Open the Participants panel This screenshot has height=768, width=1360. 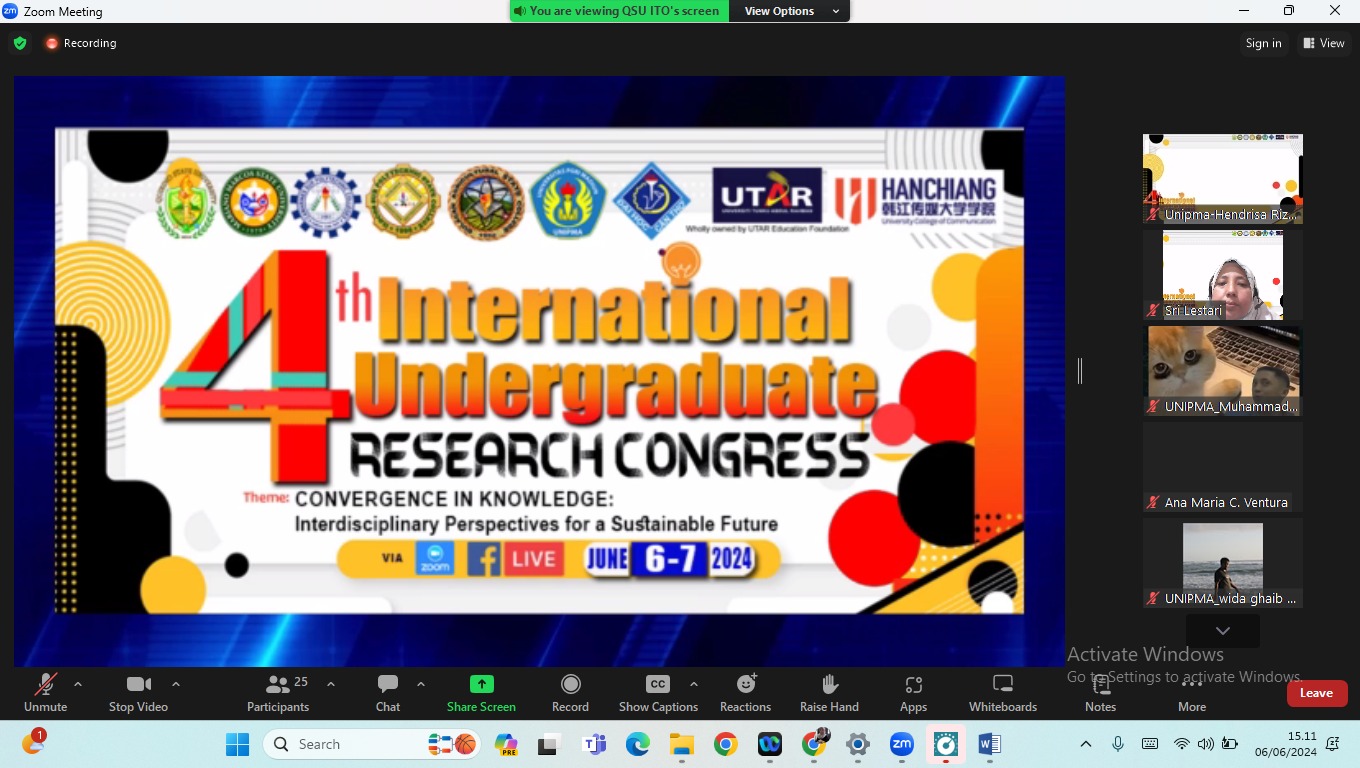click(x=278, y=693)
